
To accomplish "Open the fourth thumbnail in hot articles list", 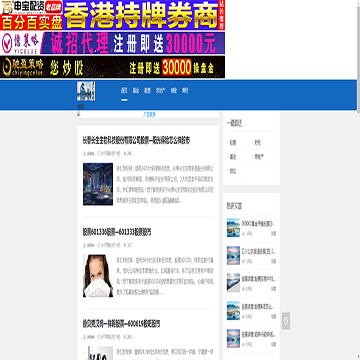I will (x=233, y=311).
